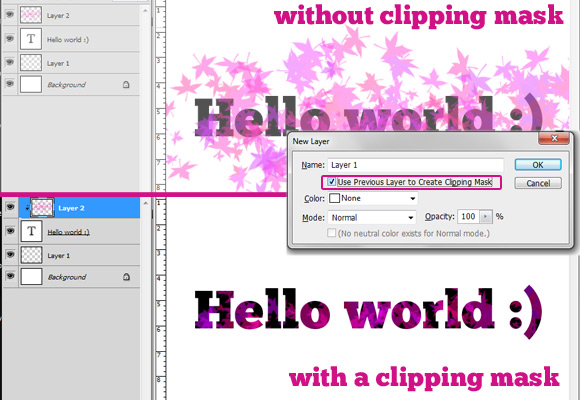Viewport: 580px width, 400px height.
Task: Click the Opacity value field showing 100
Action: (x=469, y=216)
